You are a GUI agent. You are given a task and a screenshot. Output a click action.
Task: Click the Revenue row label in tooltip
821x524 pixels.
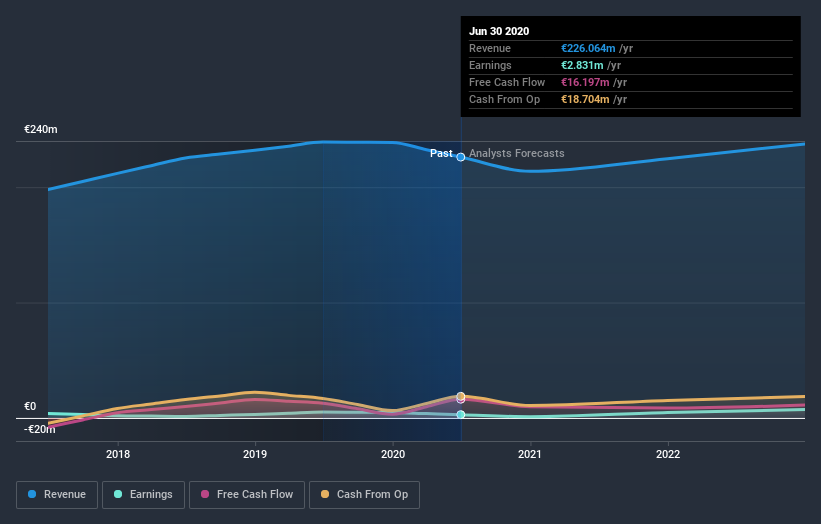[490, 48]
